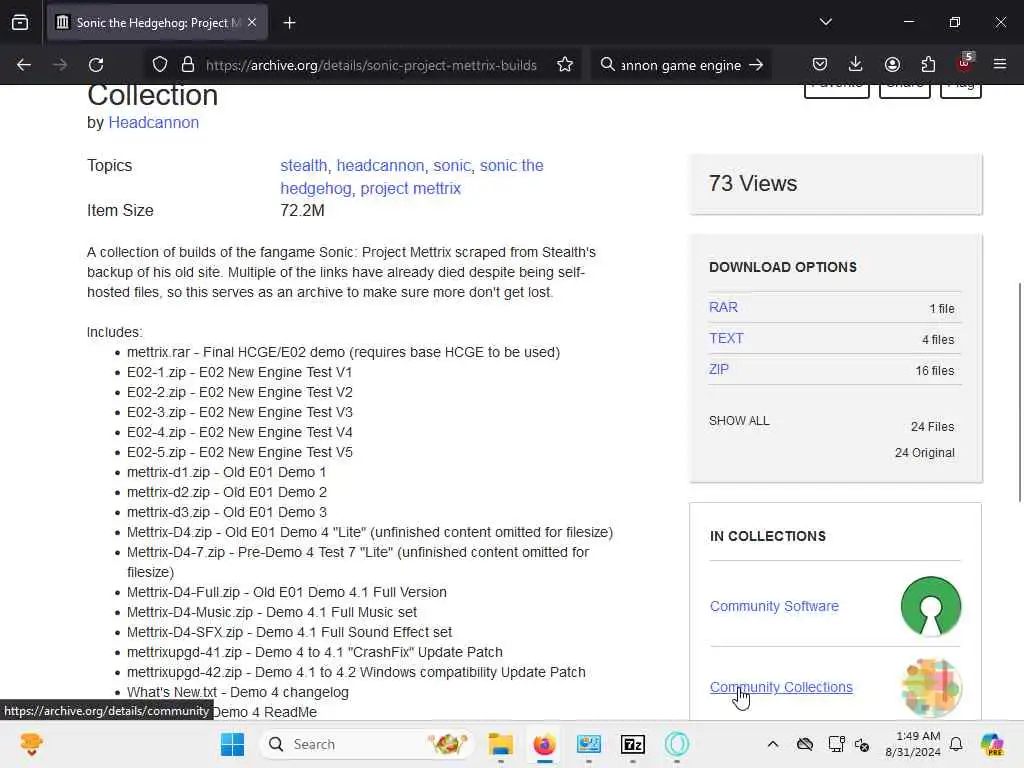The width and height of the screenshot is (1024, 768).
Task: Open the extensions puzzle icon
Action: point(928,64)
